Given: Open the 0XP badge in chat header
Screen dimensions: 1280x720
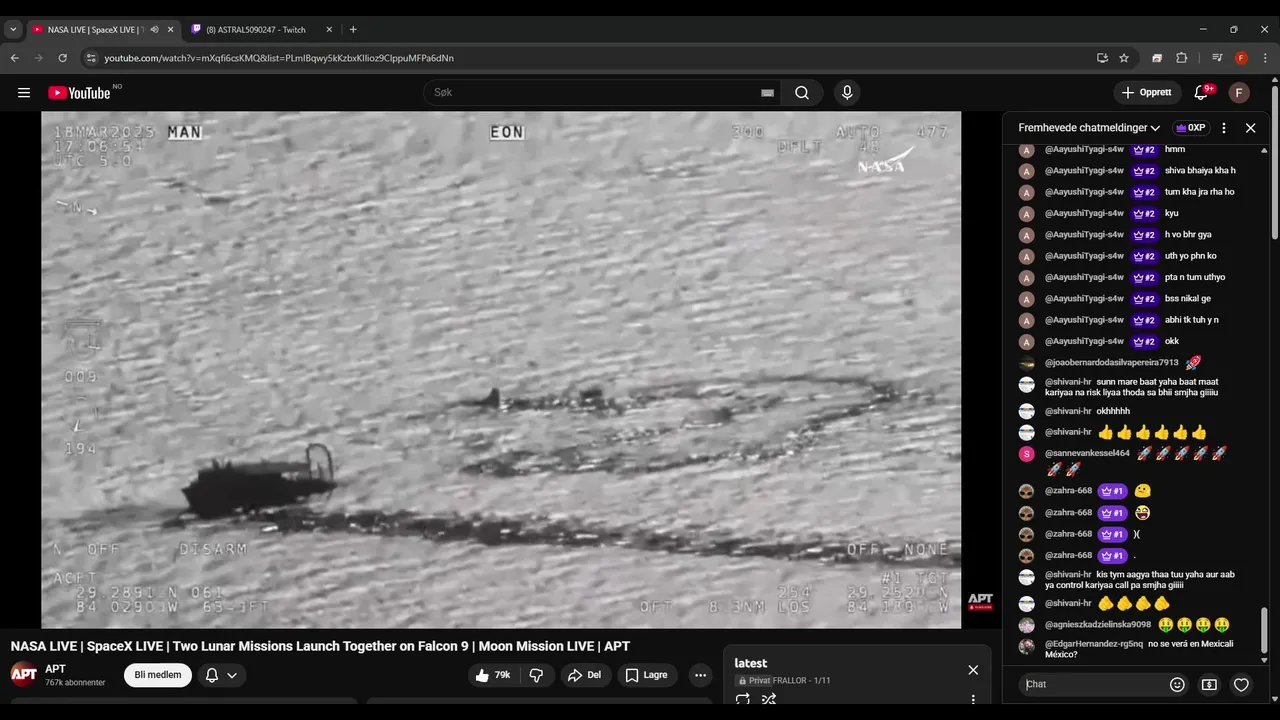Looking at the screenshot, I should (1191, 128).
